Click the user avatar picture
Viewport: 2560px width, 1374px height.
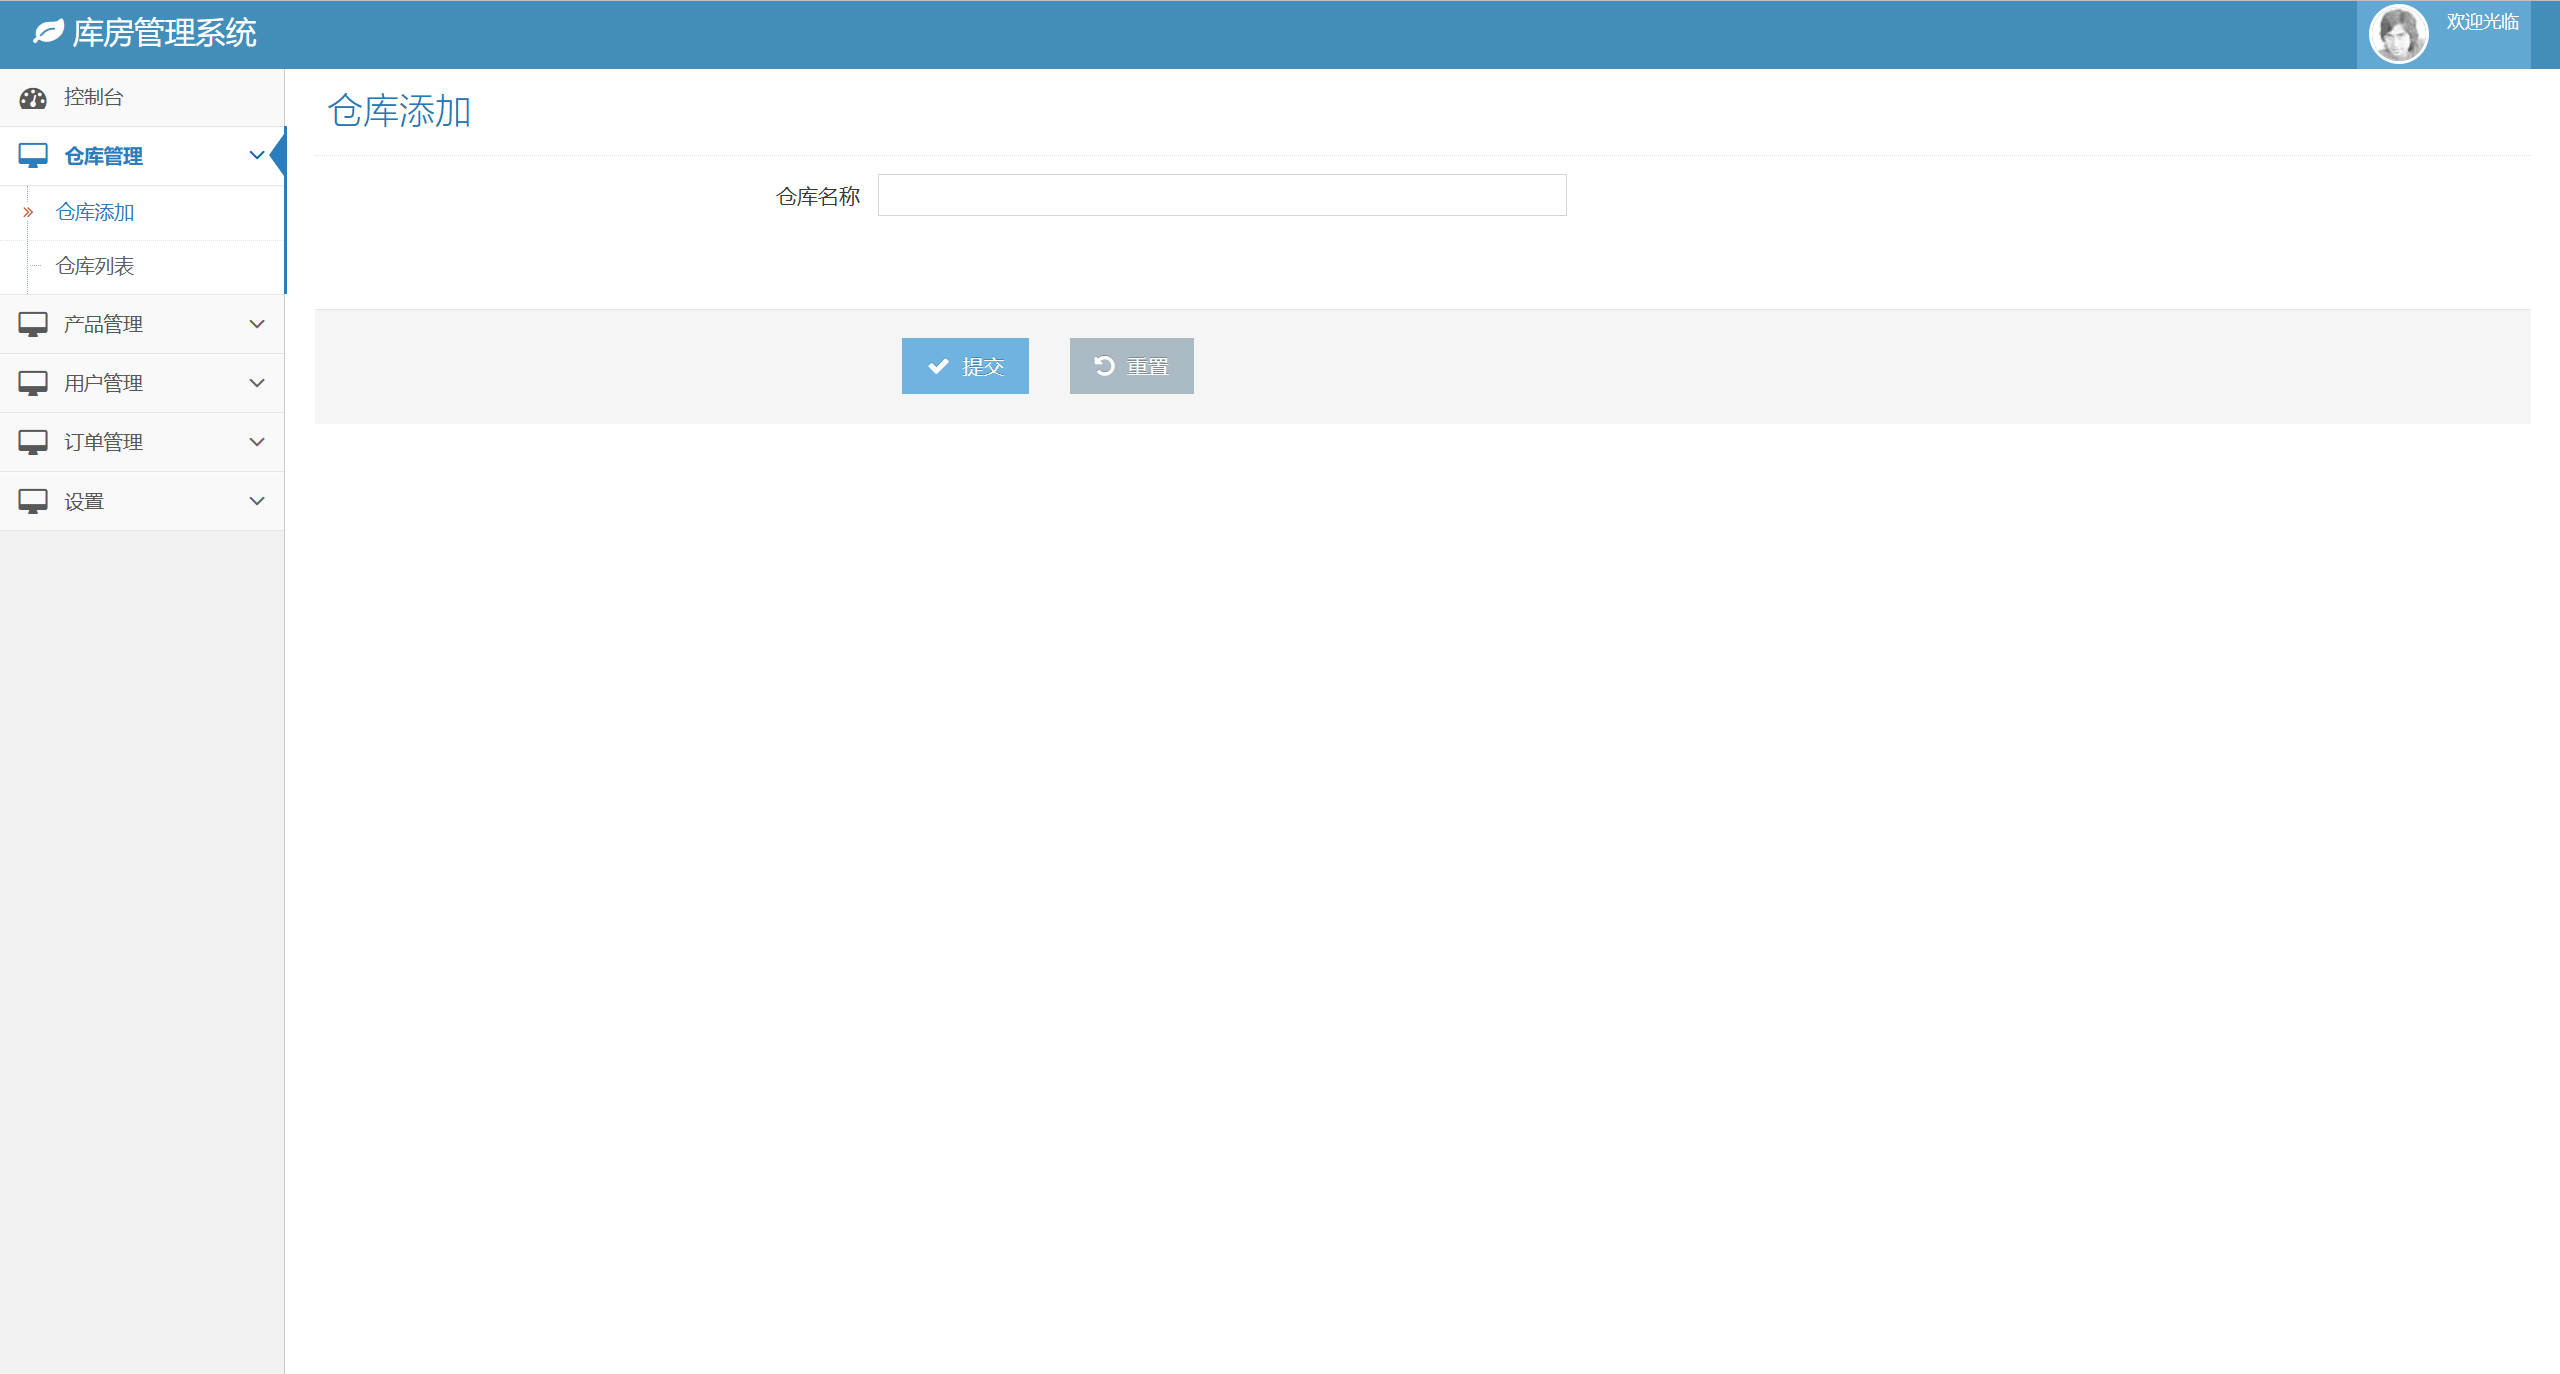(x=2398, y=34)
